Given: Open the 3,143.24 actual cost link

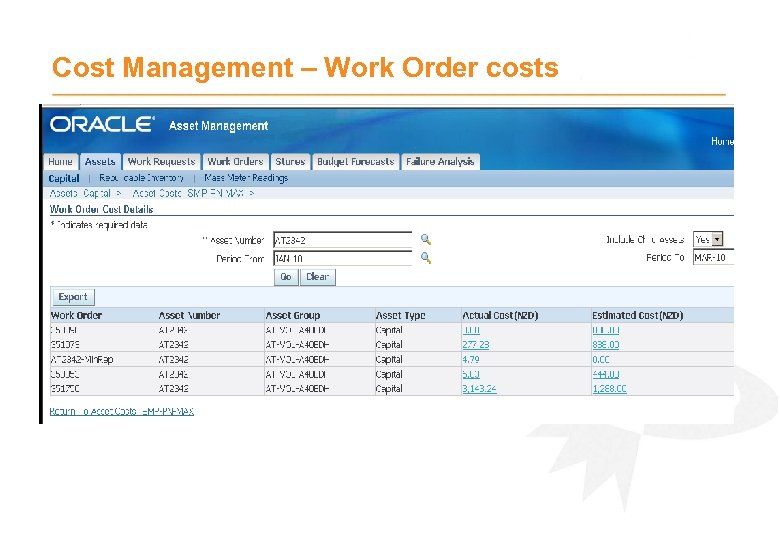Looking at the screenshot, I should pos(479,389).
